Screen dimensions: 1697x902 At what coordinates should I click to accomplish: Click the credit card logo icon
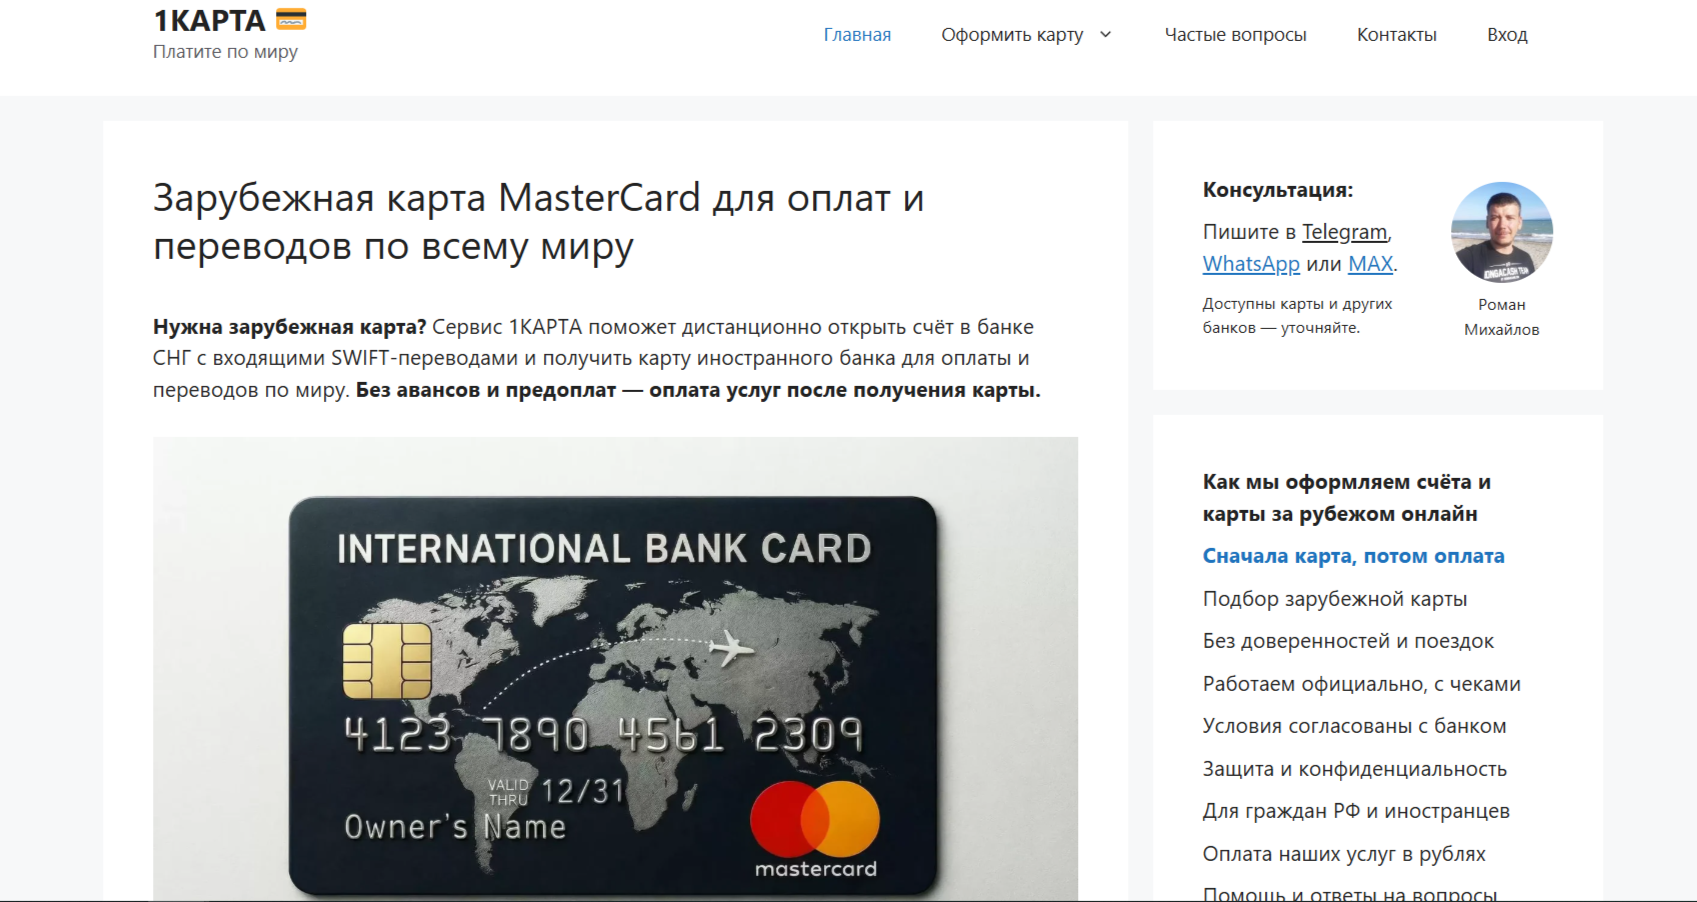tap(291, 19)
